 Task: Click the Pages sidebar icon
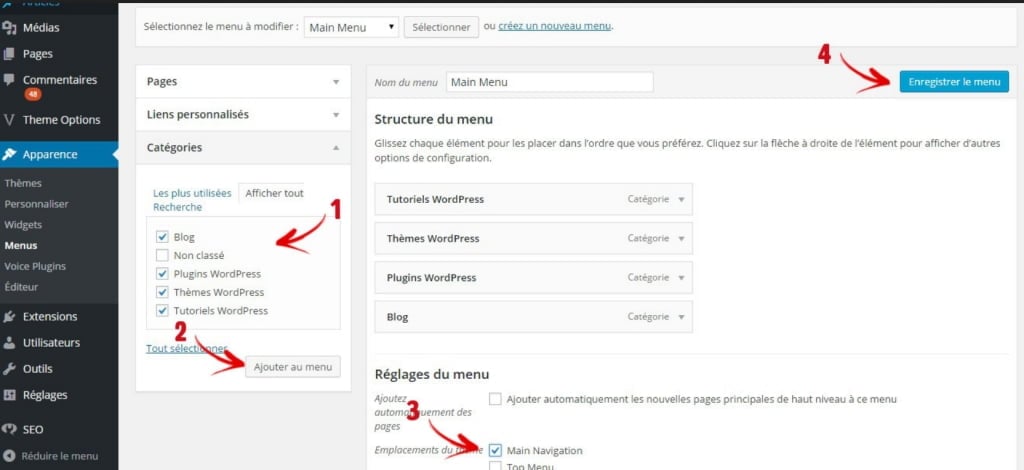pyautogui.click(x=9, y=54)
